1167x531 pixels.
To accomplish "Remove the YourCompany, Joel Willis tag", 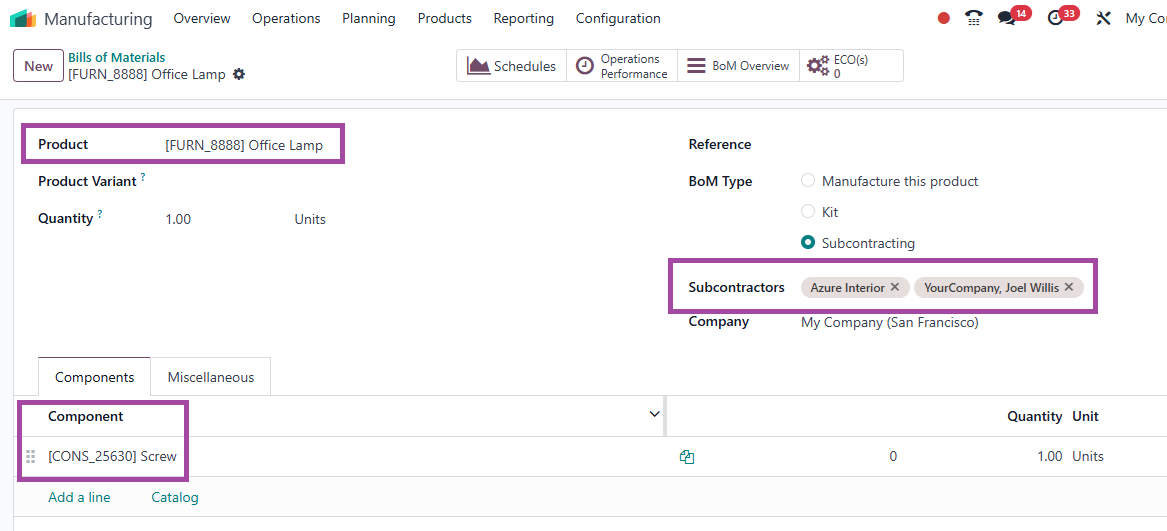I will coord(1069,287).
